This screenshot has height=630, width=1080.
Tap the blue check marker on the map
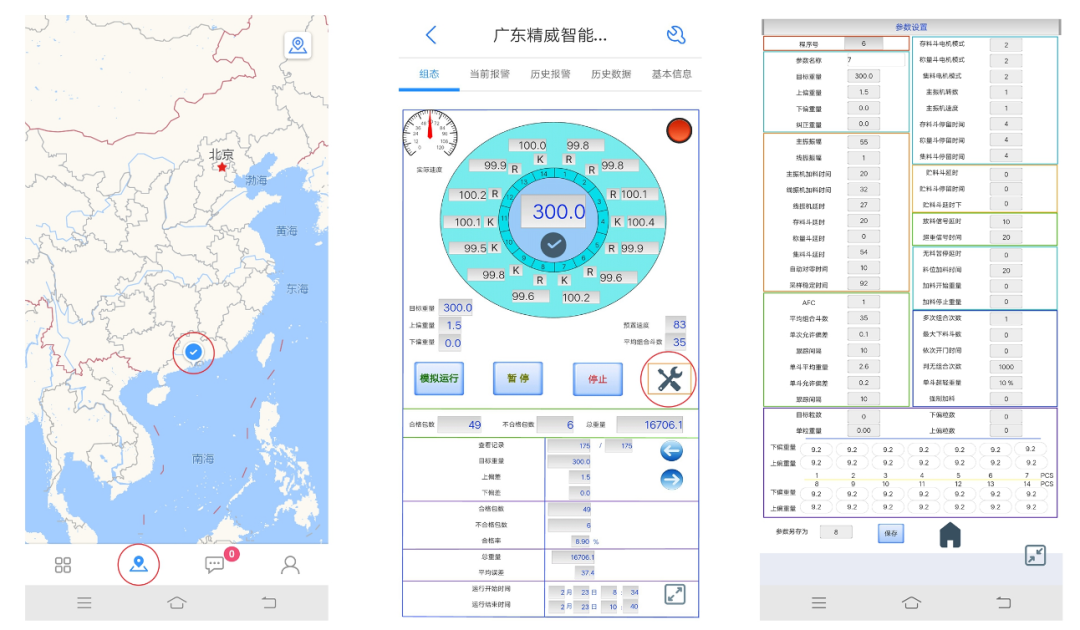(194, 352)
